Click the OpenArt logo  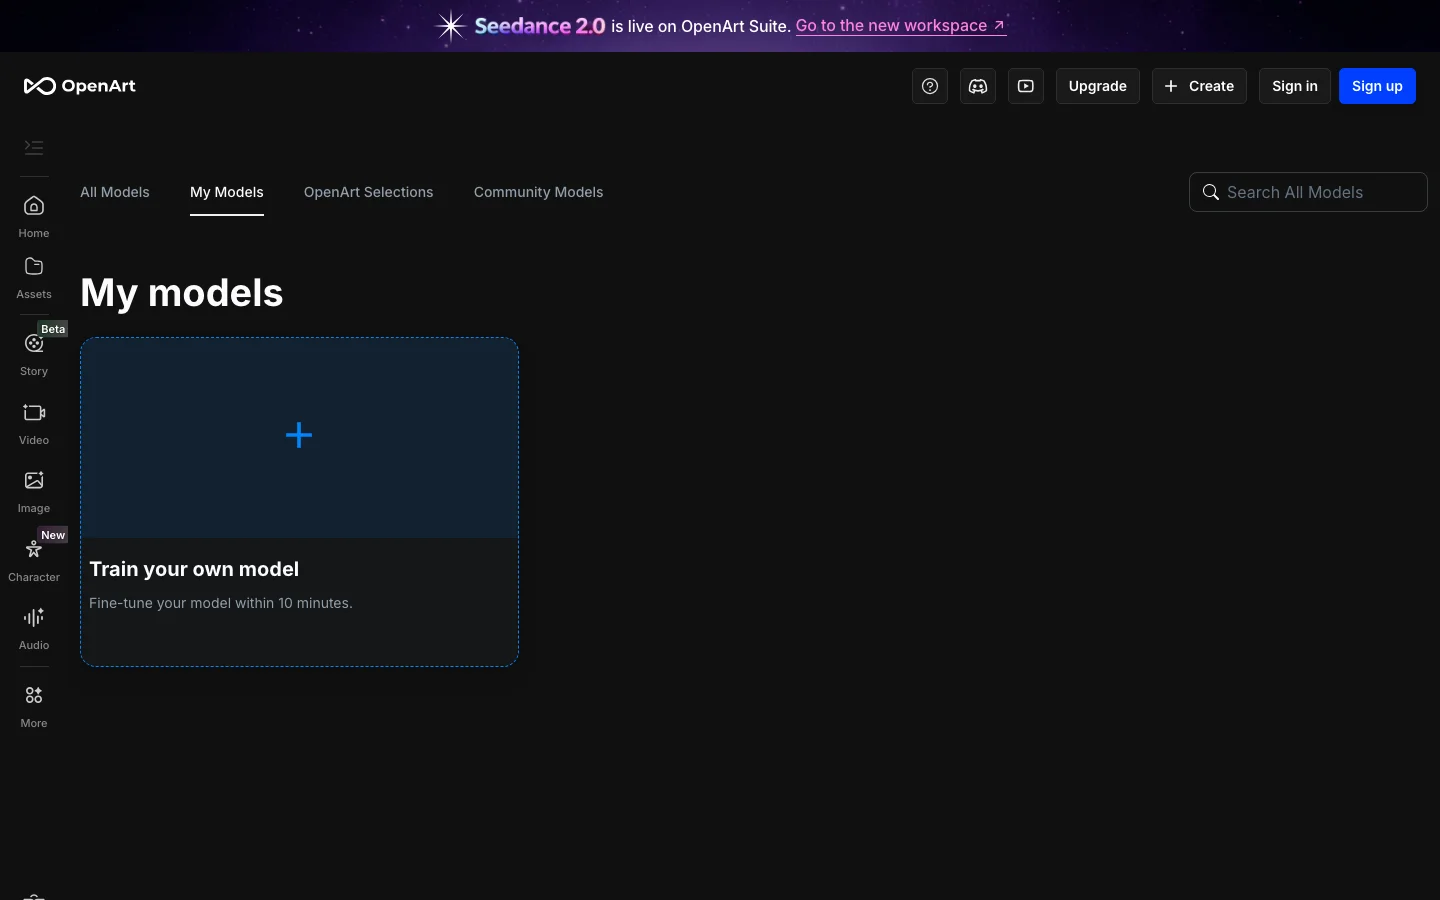coord(80,86)
